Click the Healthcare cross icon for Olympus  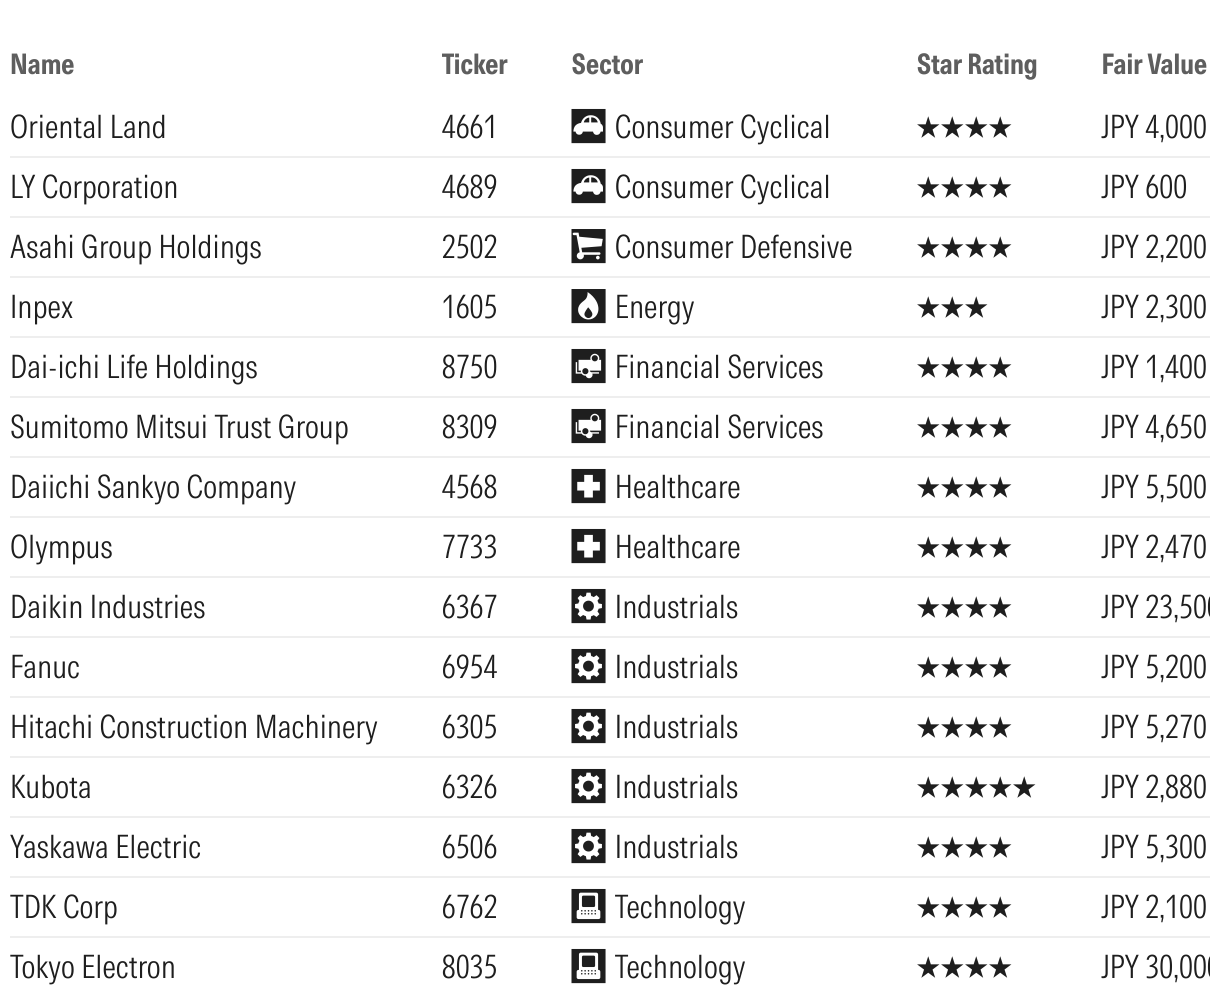tap(588, 547)
